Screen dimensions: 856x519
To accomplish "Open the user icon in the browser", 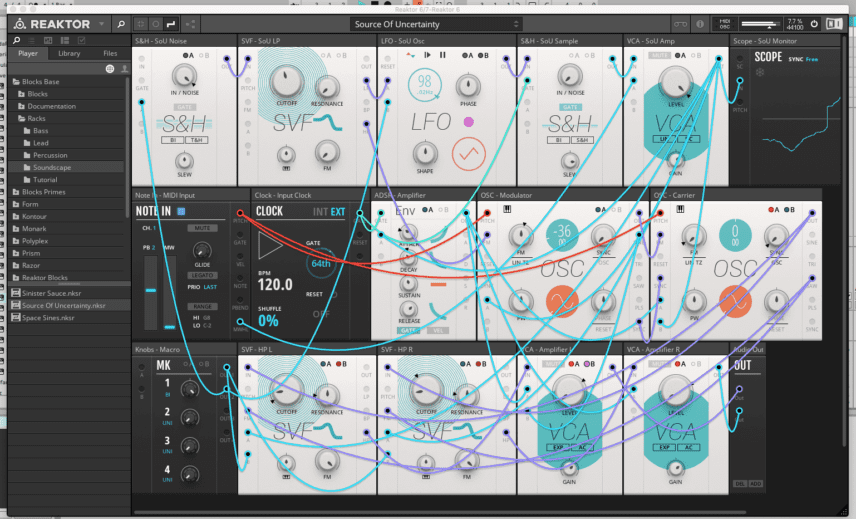I will (x=124, y=69).
